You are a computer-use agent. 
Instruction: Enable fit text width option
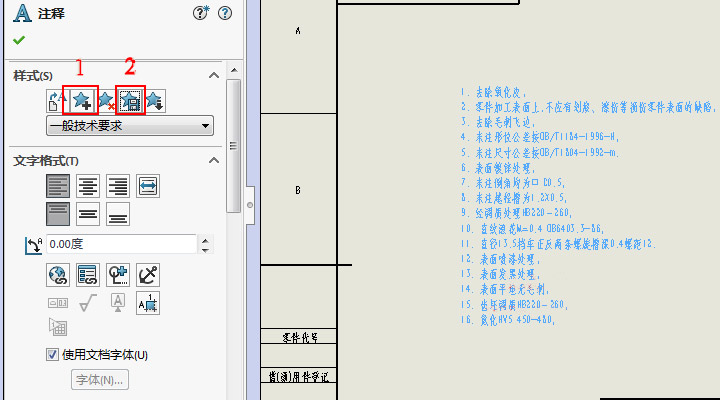[148, 186]
